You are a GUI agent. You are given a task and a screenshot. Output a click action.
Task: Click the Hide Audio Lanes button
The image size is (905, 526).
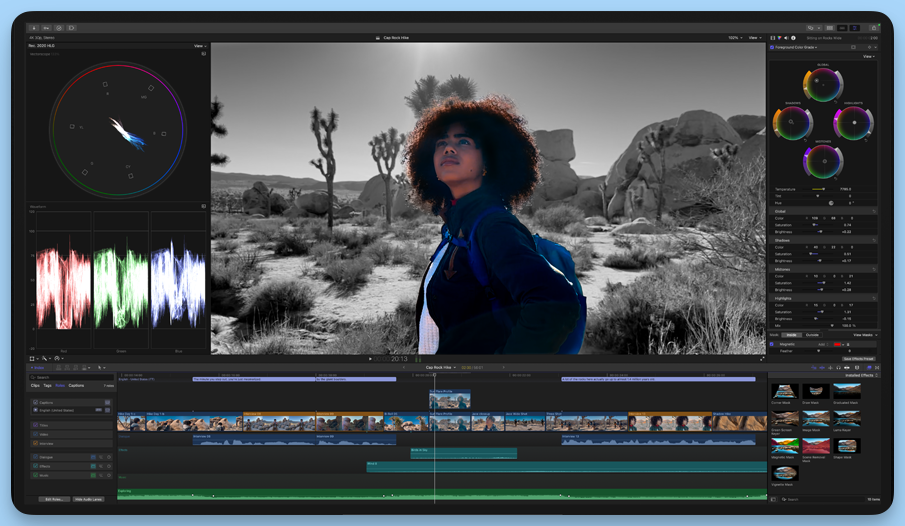[91, 498]
